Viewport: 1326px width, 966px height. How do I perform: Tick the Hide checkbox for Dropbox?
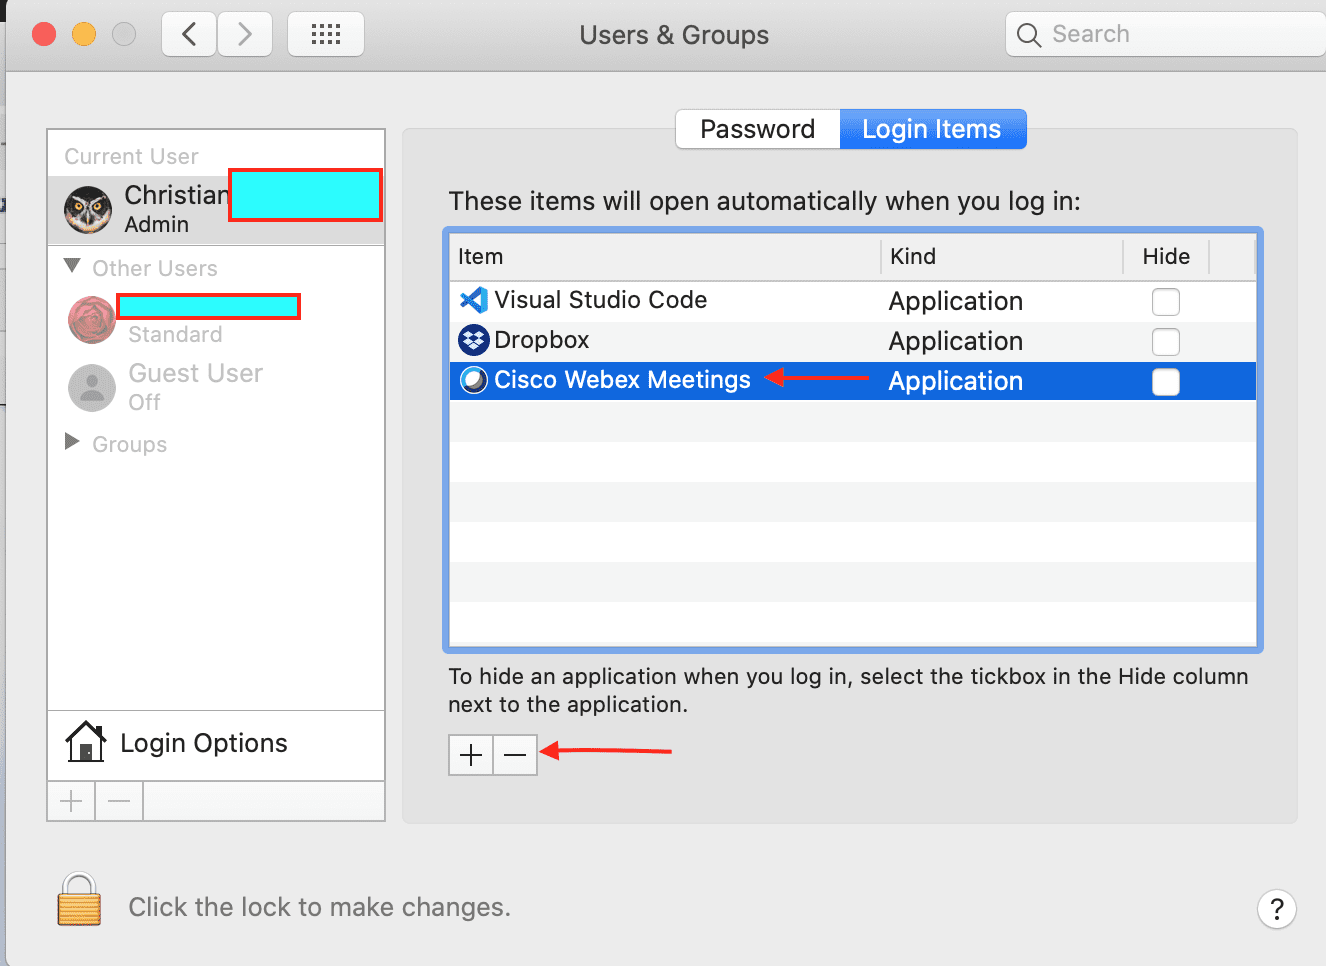[x=1165, y=342]
